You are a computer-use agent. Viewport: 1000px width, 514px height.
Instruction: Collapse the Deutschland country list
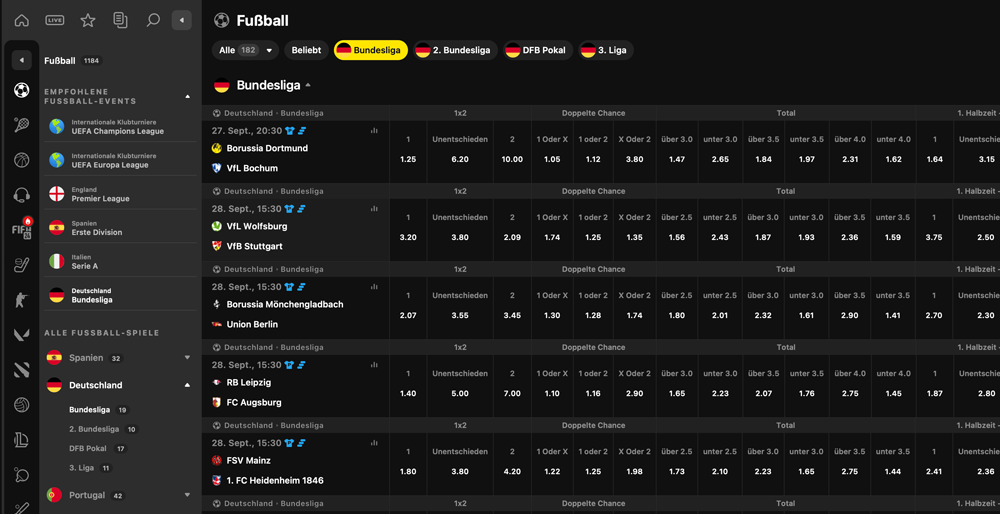coord(188,385)
